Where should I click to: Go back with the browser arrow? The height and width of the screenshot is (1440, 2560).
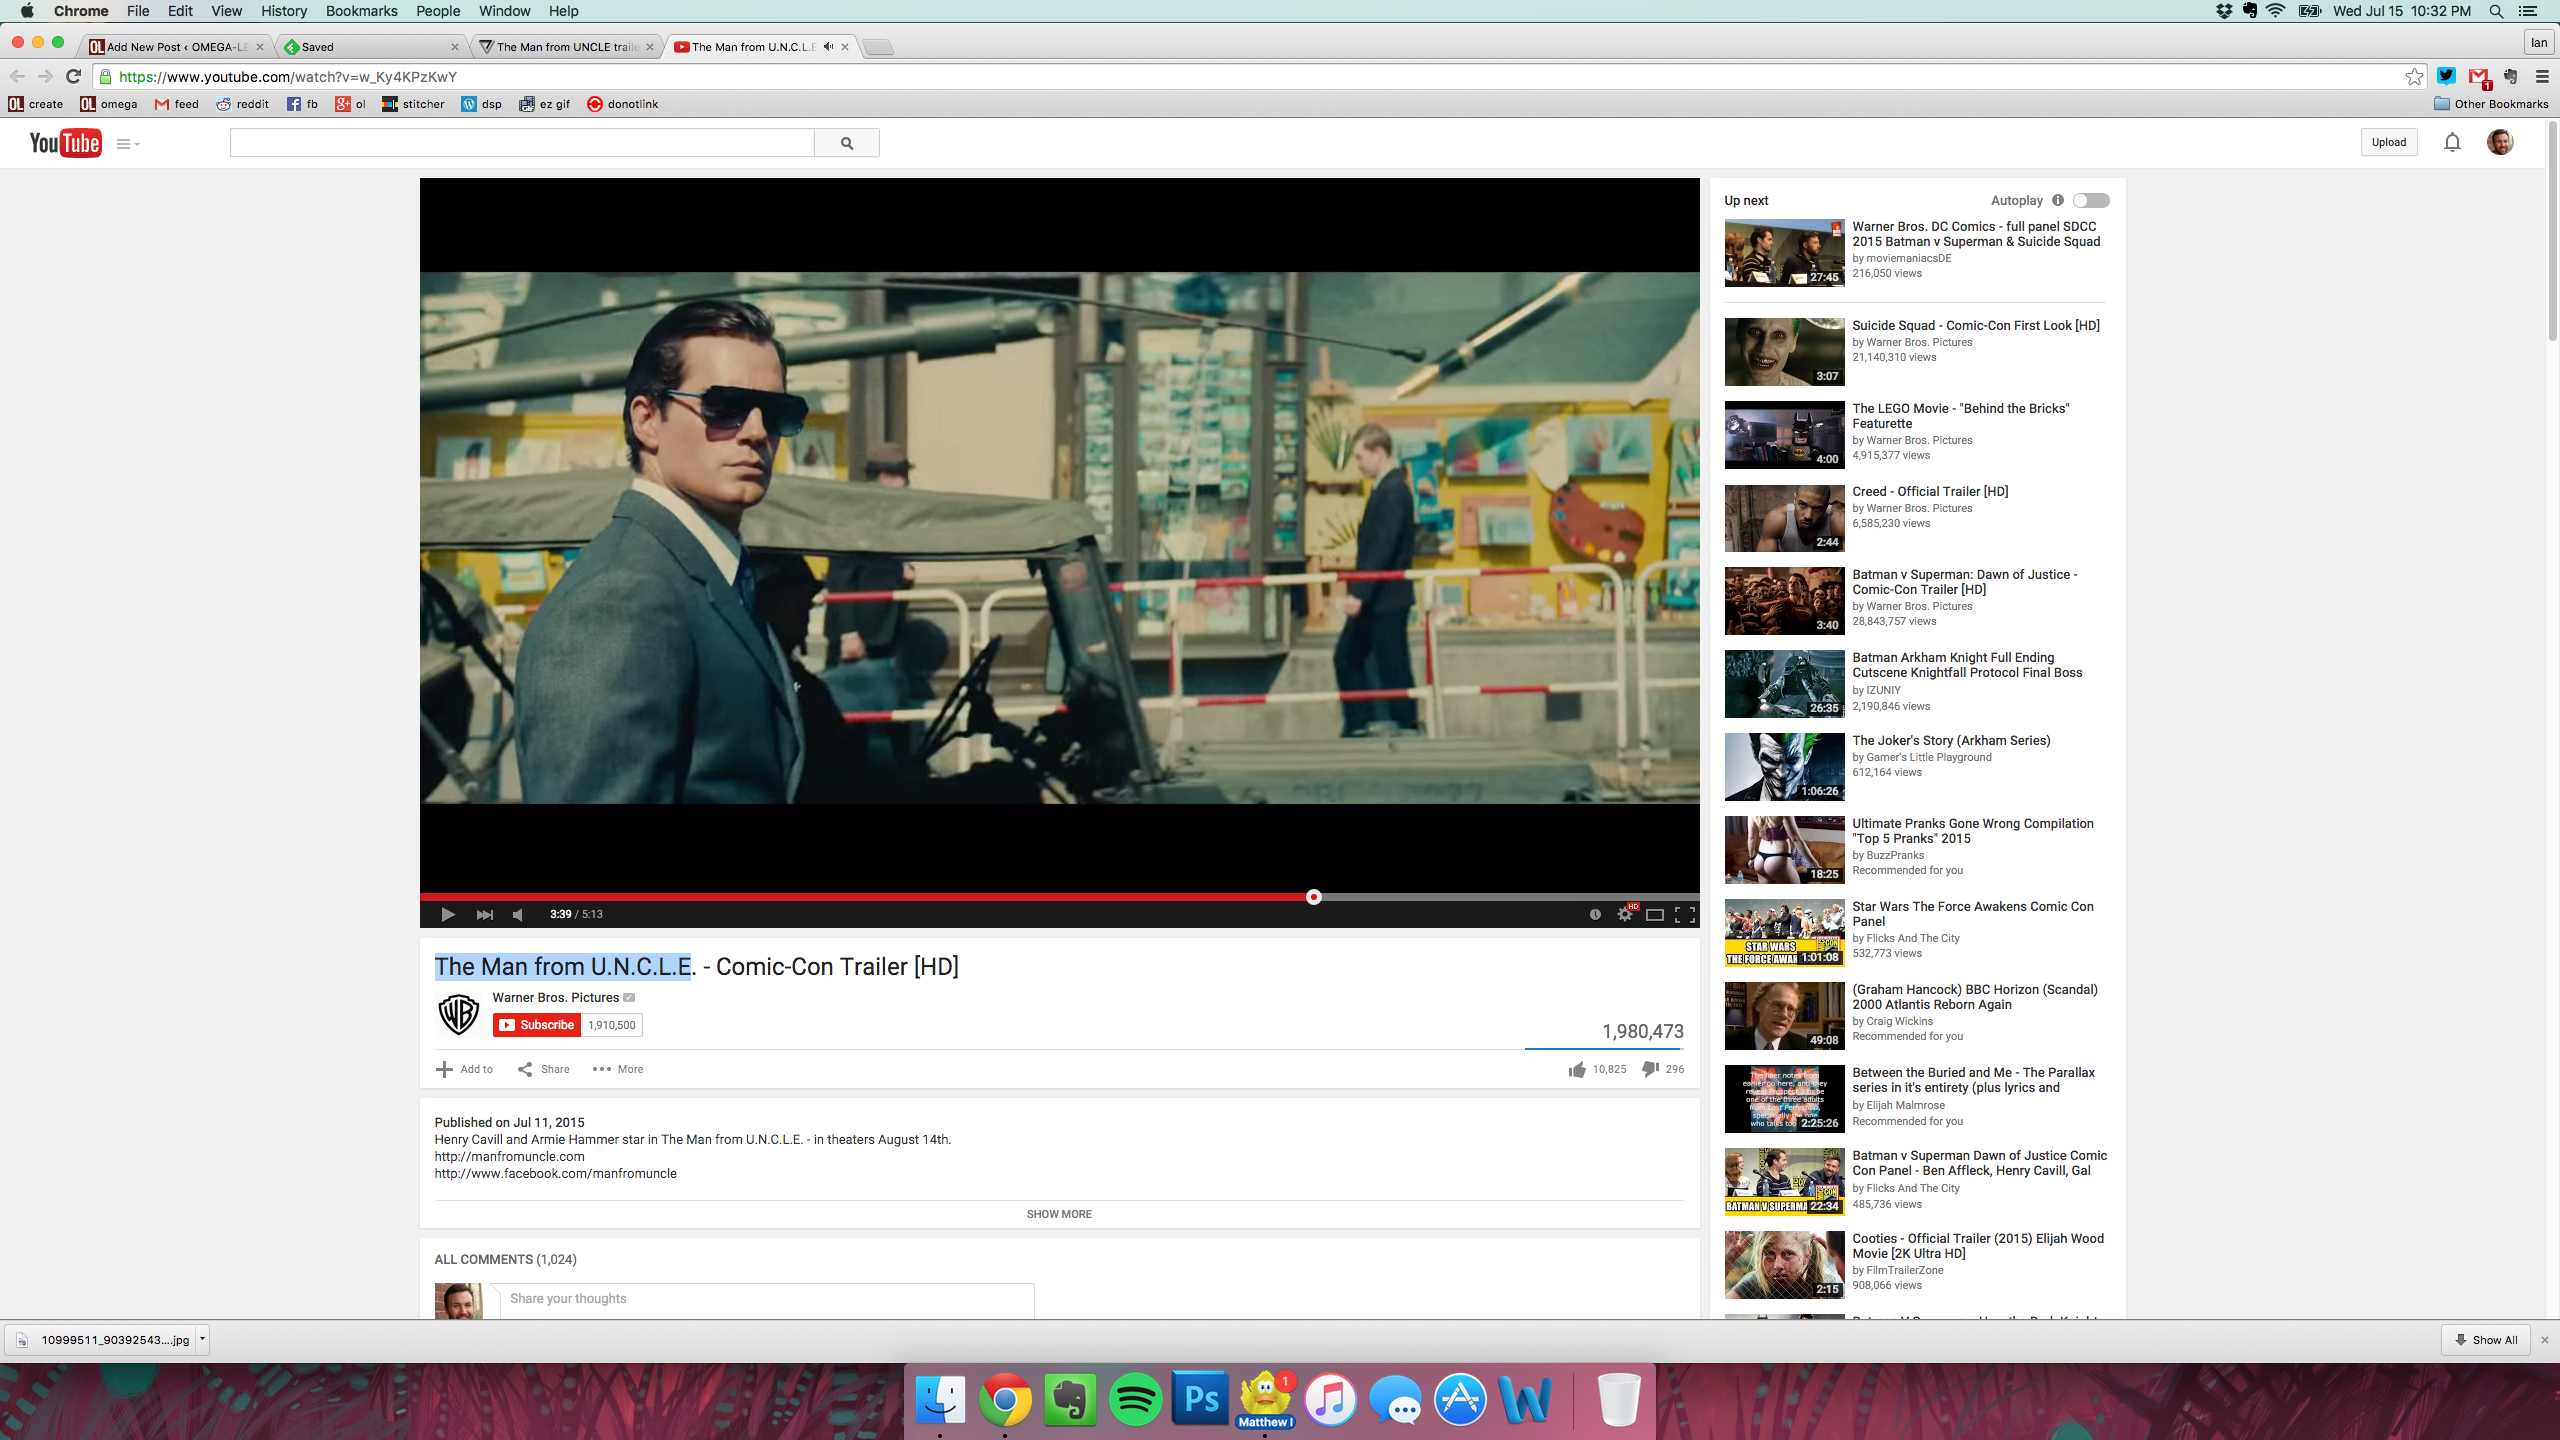click(17, 76)
